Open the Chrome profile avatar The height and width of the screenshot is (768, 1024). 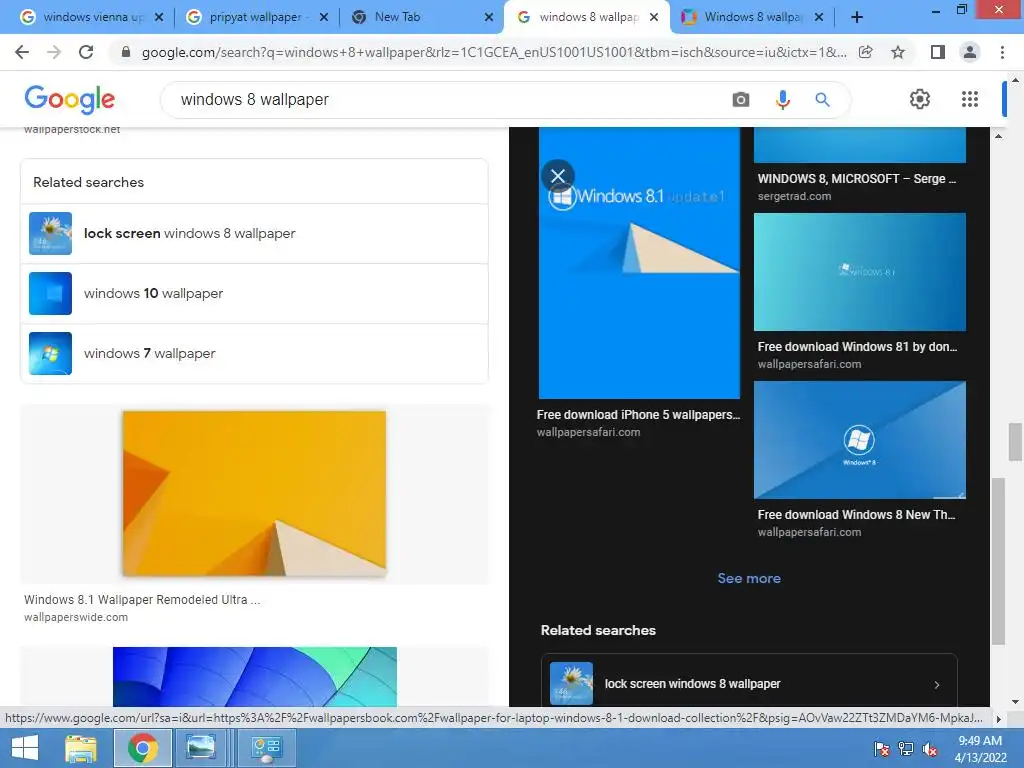(970, 52)
